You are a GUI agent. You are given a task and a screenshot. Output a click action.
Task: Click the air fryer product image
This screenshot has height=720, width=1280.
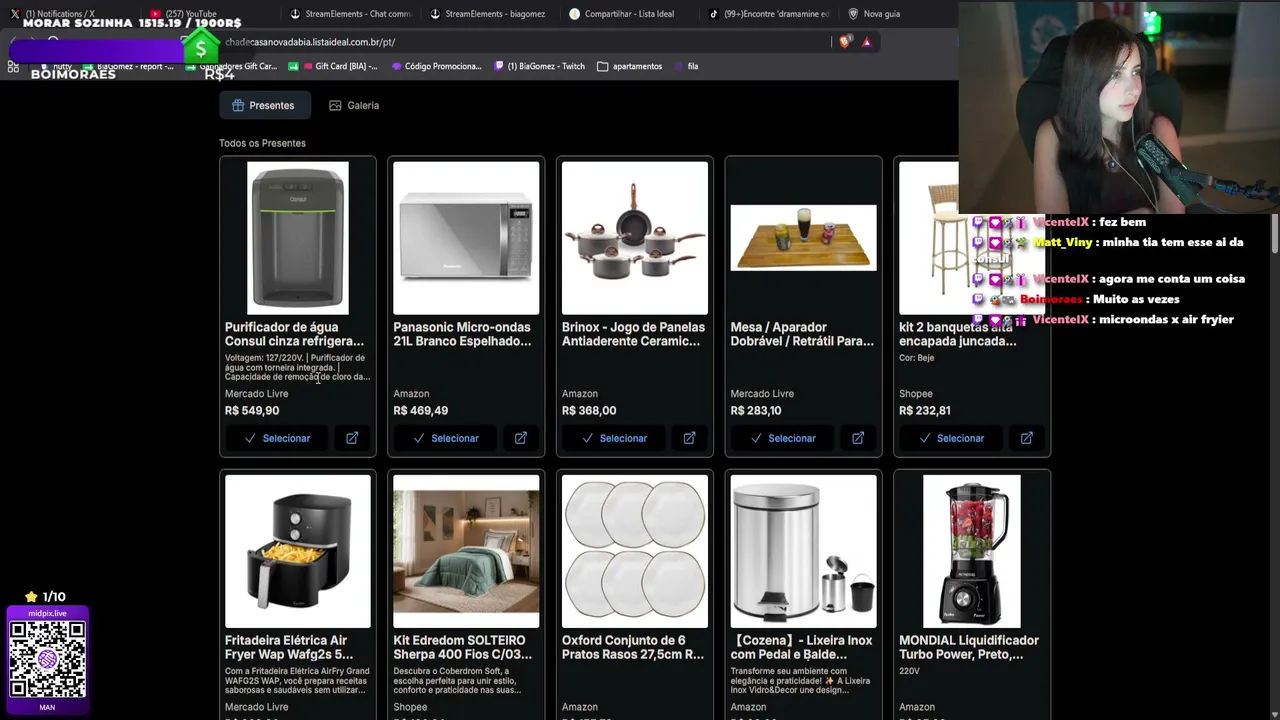(x=298, y=551)
